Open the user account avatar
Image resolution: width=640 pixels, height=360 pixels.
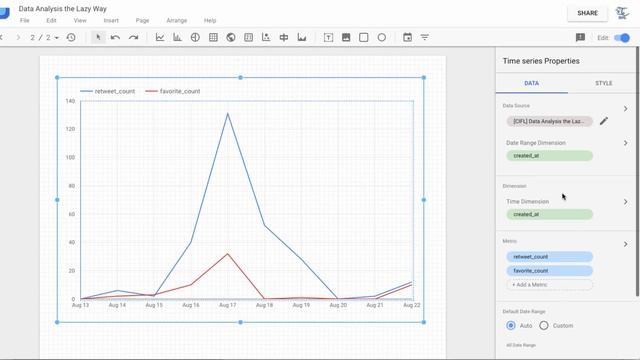(622, 13)
